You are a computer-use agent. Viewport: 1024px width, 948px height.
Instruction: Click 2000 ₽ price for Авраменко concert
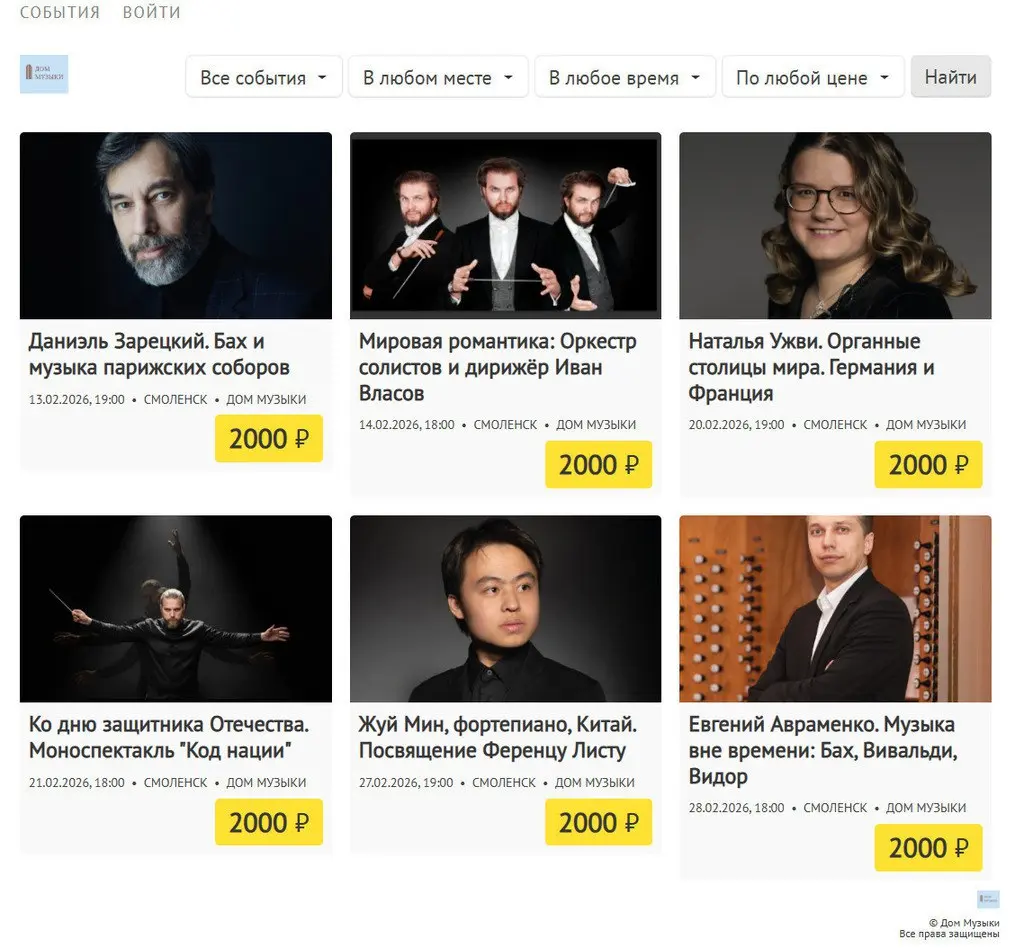[928, 848]
